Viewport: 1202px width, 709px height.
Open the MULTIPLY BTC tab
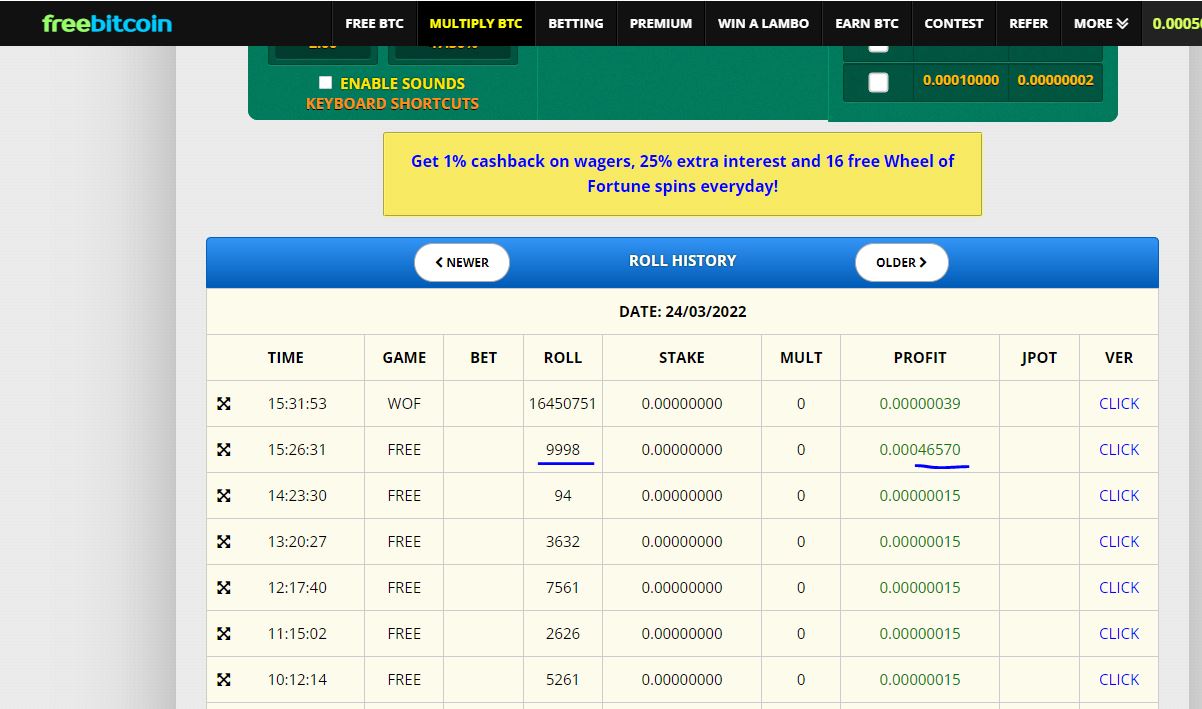476,23
